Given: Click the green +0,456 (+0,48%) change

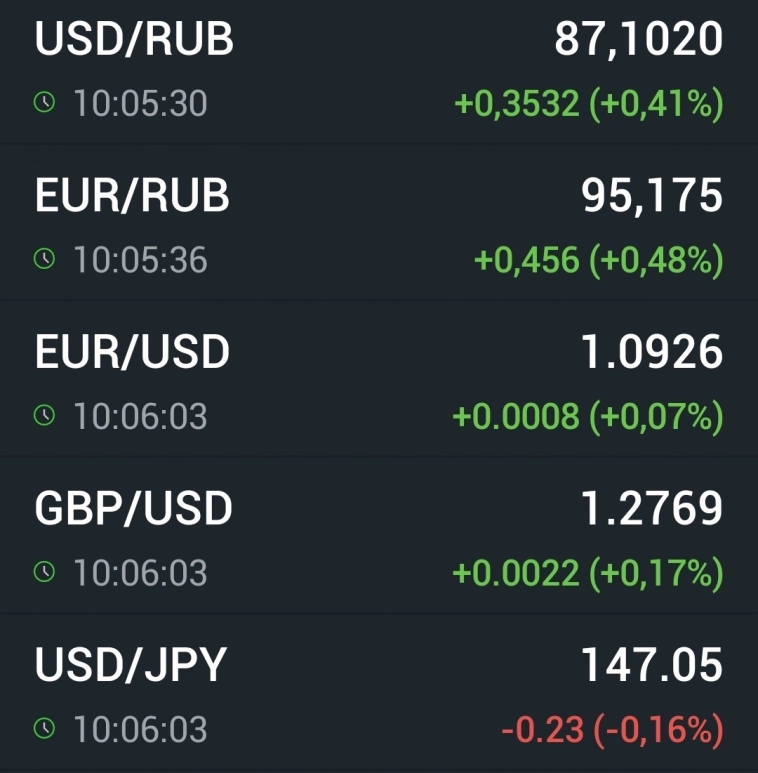Looking at the screenshot, I should click(598, 260).
